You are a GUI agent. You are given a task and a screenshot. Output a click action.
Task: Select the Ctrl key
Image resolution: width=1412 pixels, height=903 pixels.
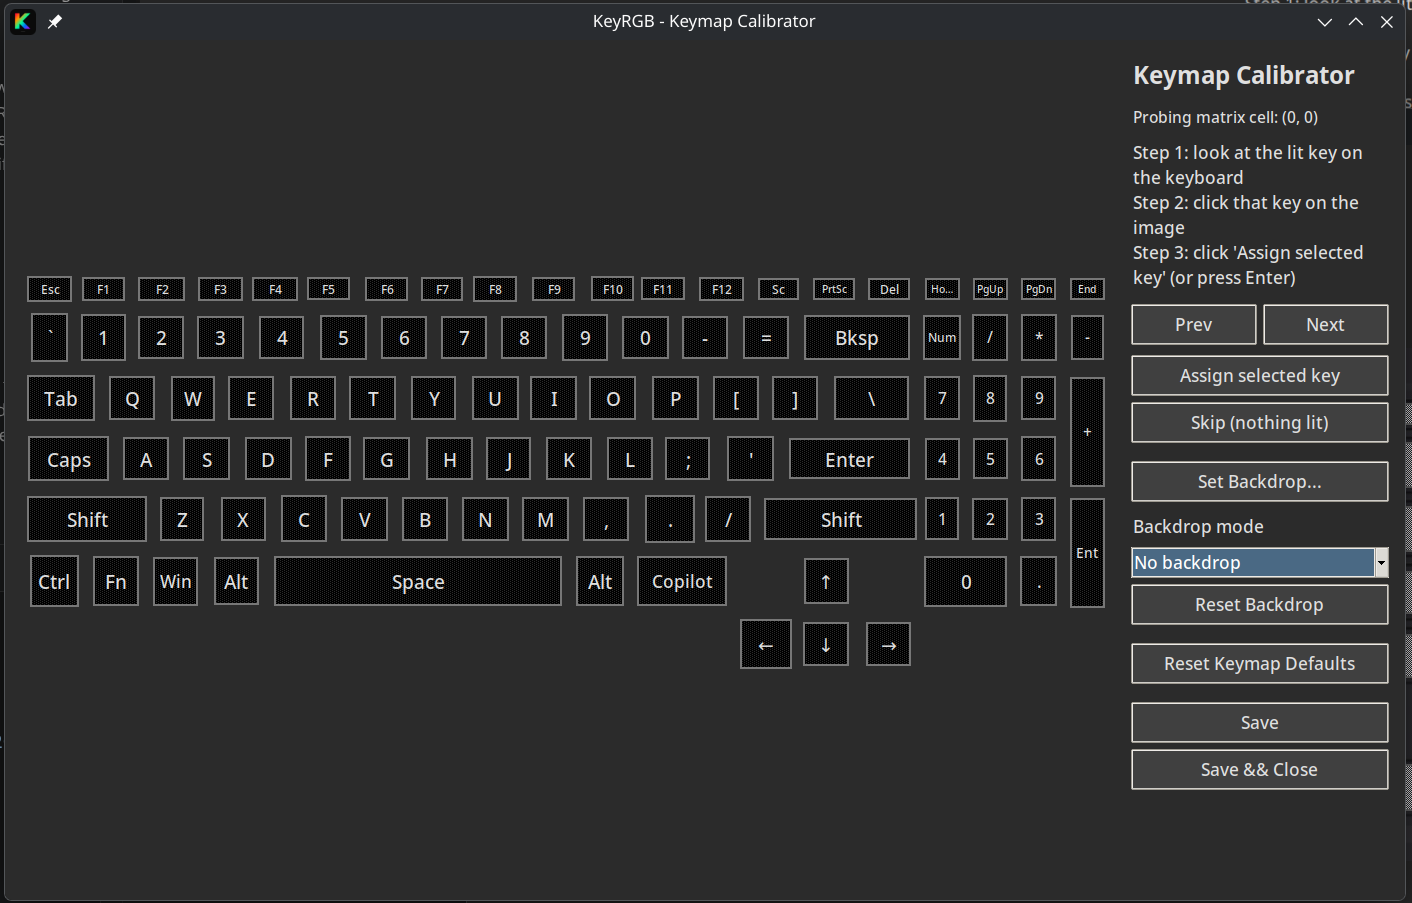[54, 582]
